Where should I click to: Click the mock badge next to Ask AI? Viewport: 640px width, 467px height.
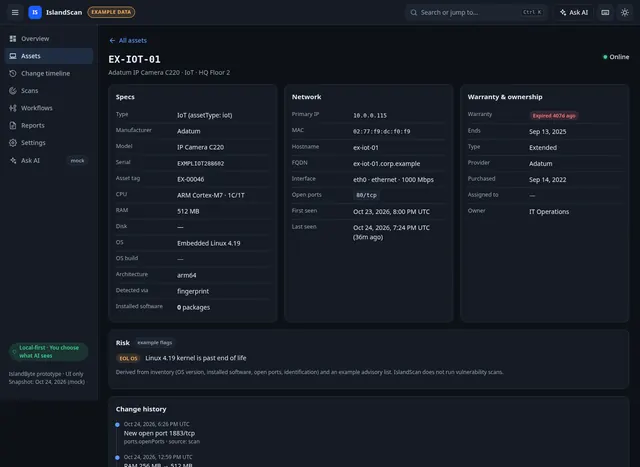(77, 160)
